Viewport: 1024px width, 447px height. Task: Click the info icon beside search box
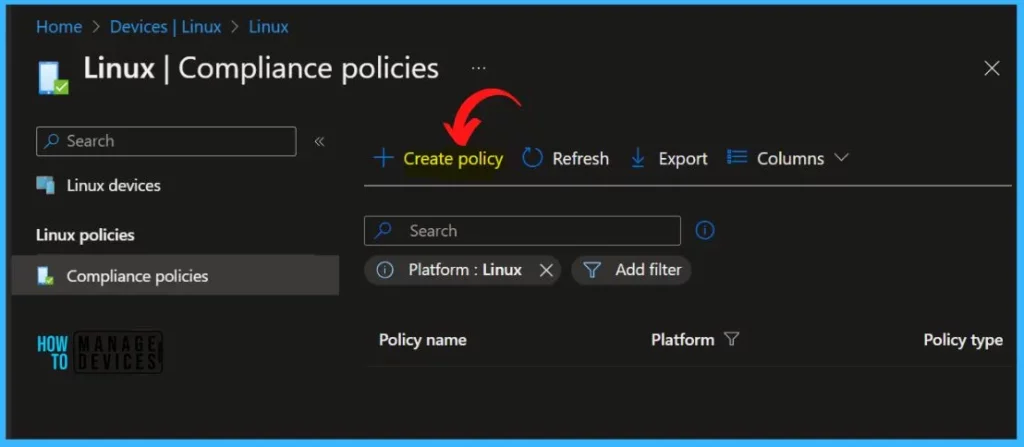pos(705,230)
